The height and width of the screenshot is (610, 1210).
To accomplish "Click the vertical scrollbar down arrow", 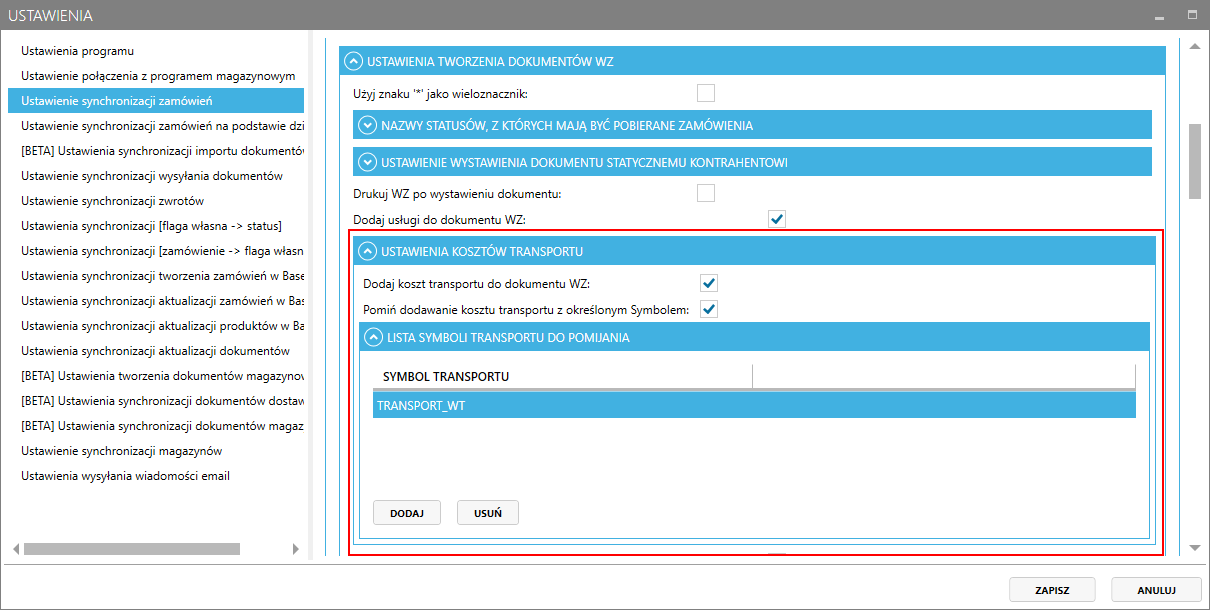I will [x=1194, y=548].
